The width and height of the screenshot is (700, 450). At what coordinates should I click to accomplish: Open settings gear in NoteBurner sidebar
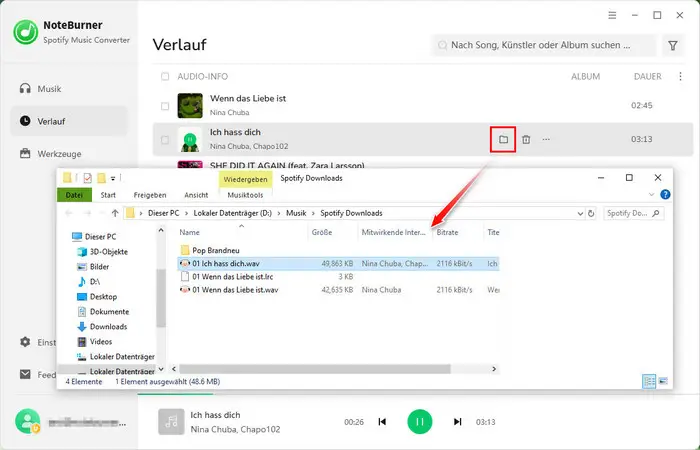pyautogui.click(x=25, y=342)
